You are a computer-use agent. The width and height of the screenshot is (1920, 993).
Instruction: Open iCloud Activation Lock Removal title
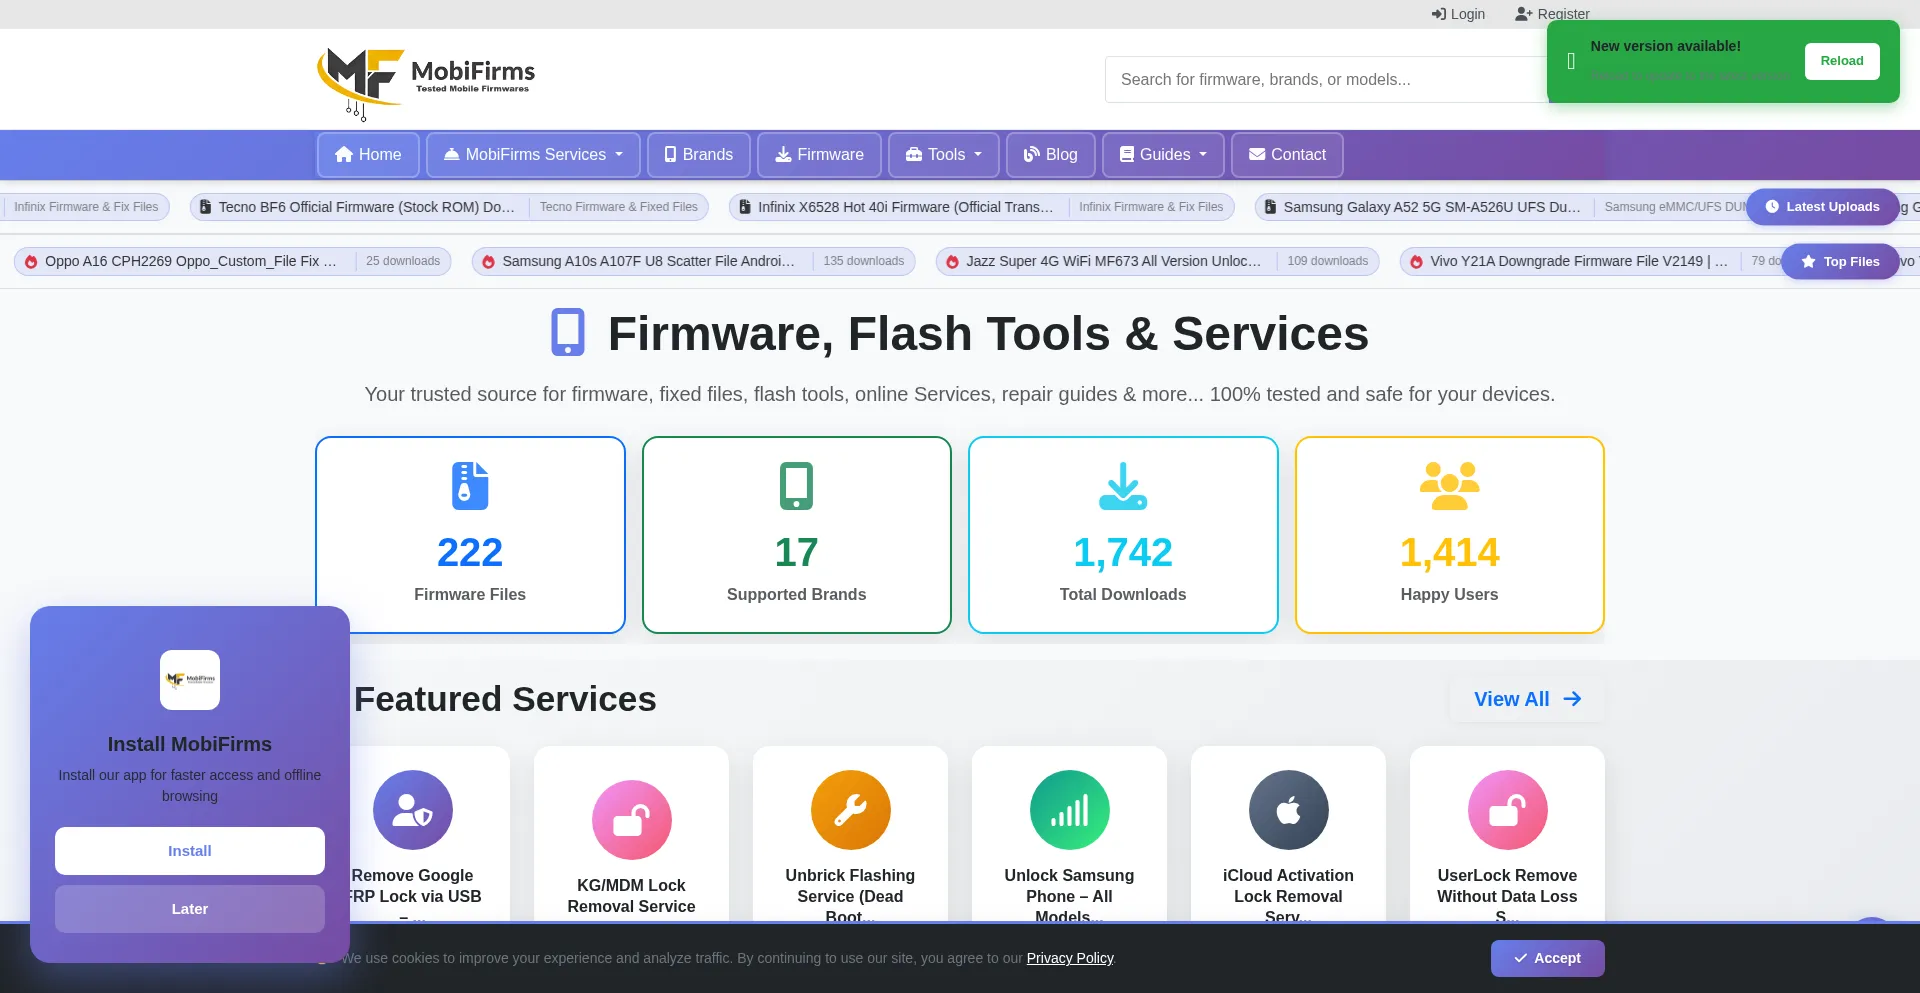click(x=1288, y=894)
